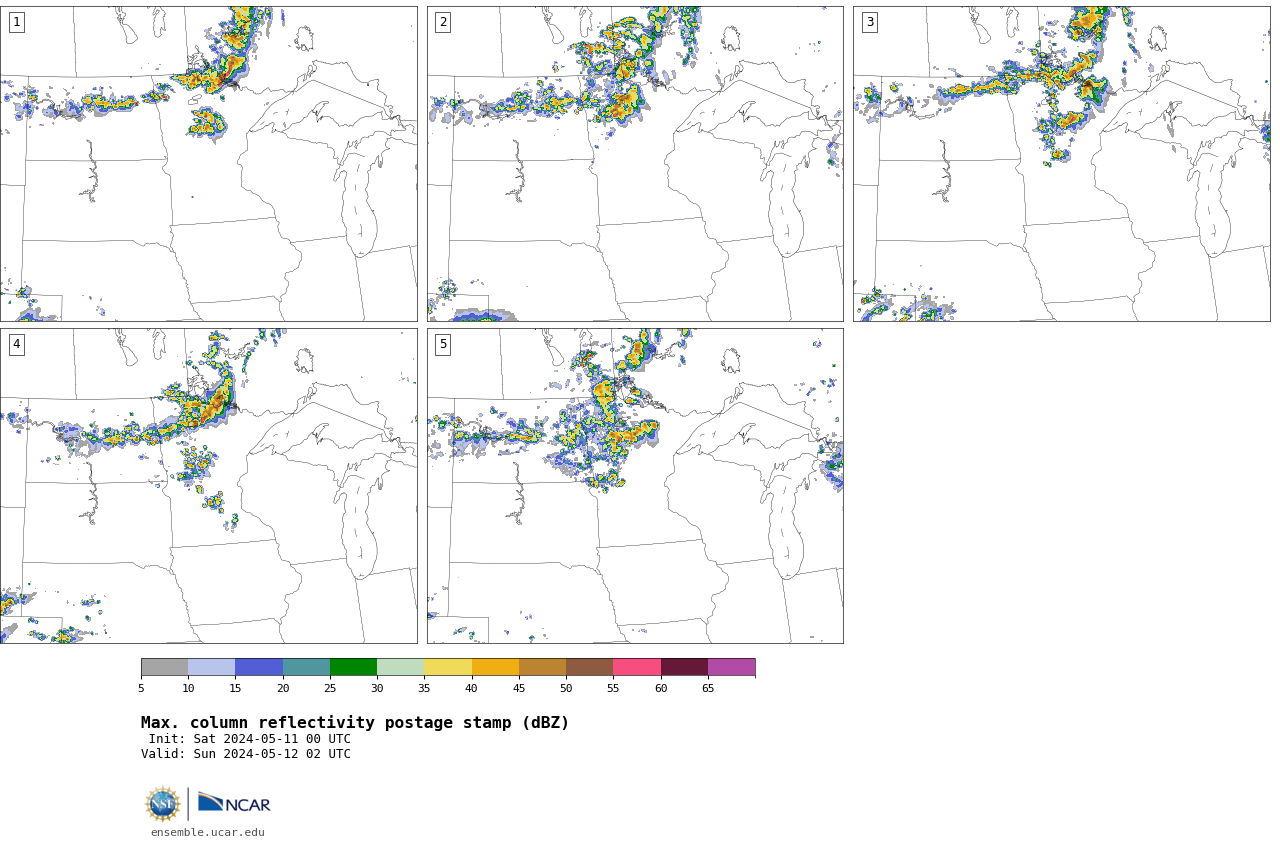Image resolution: width=1280 pixels, height=844 pixels.
Task: Click the boxed number label 4
Action: (16, 344)
